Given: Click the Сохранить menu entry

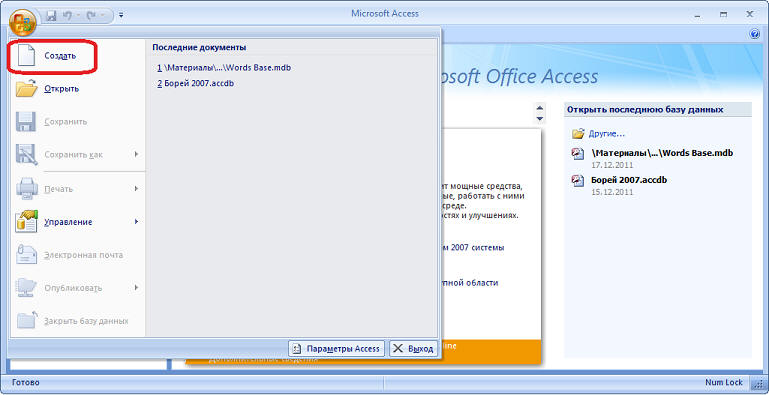Looking at the screenshot, I should point(77,122).
